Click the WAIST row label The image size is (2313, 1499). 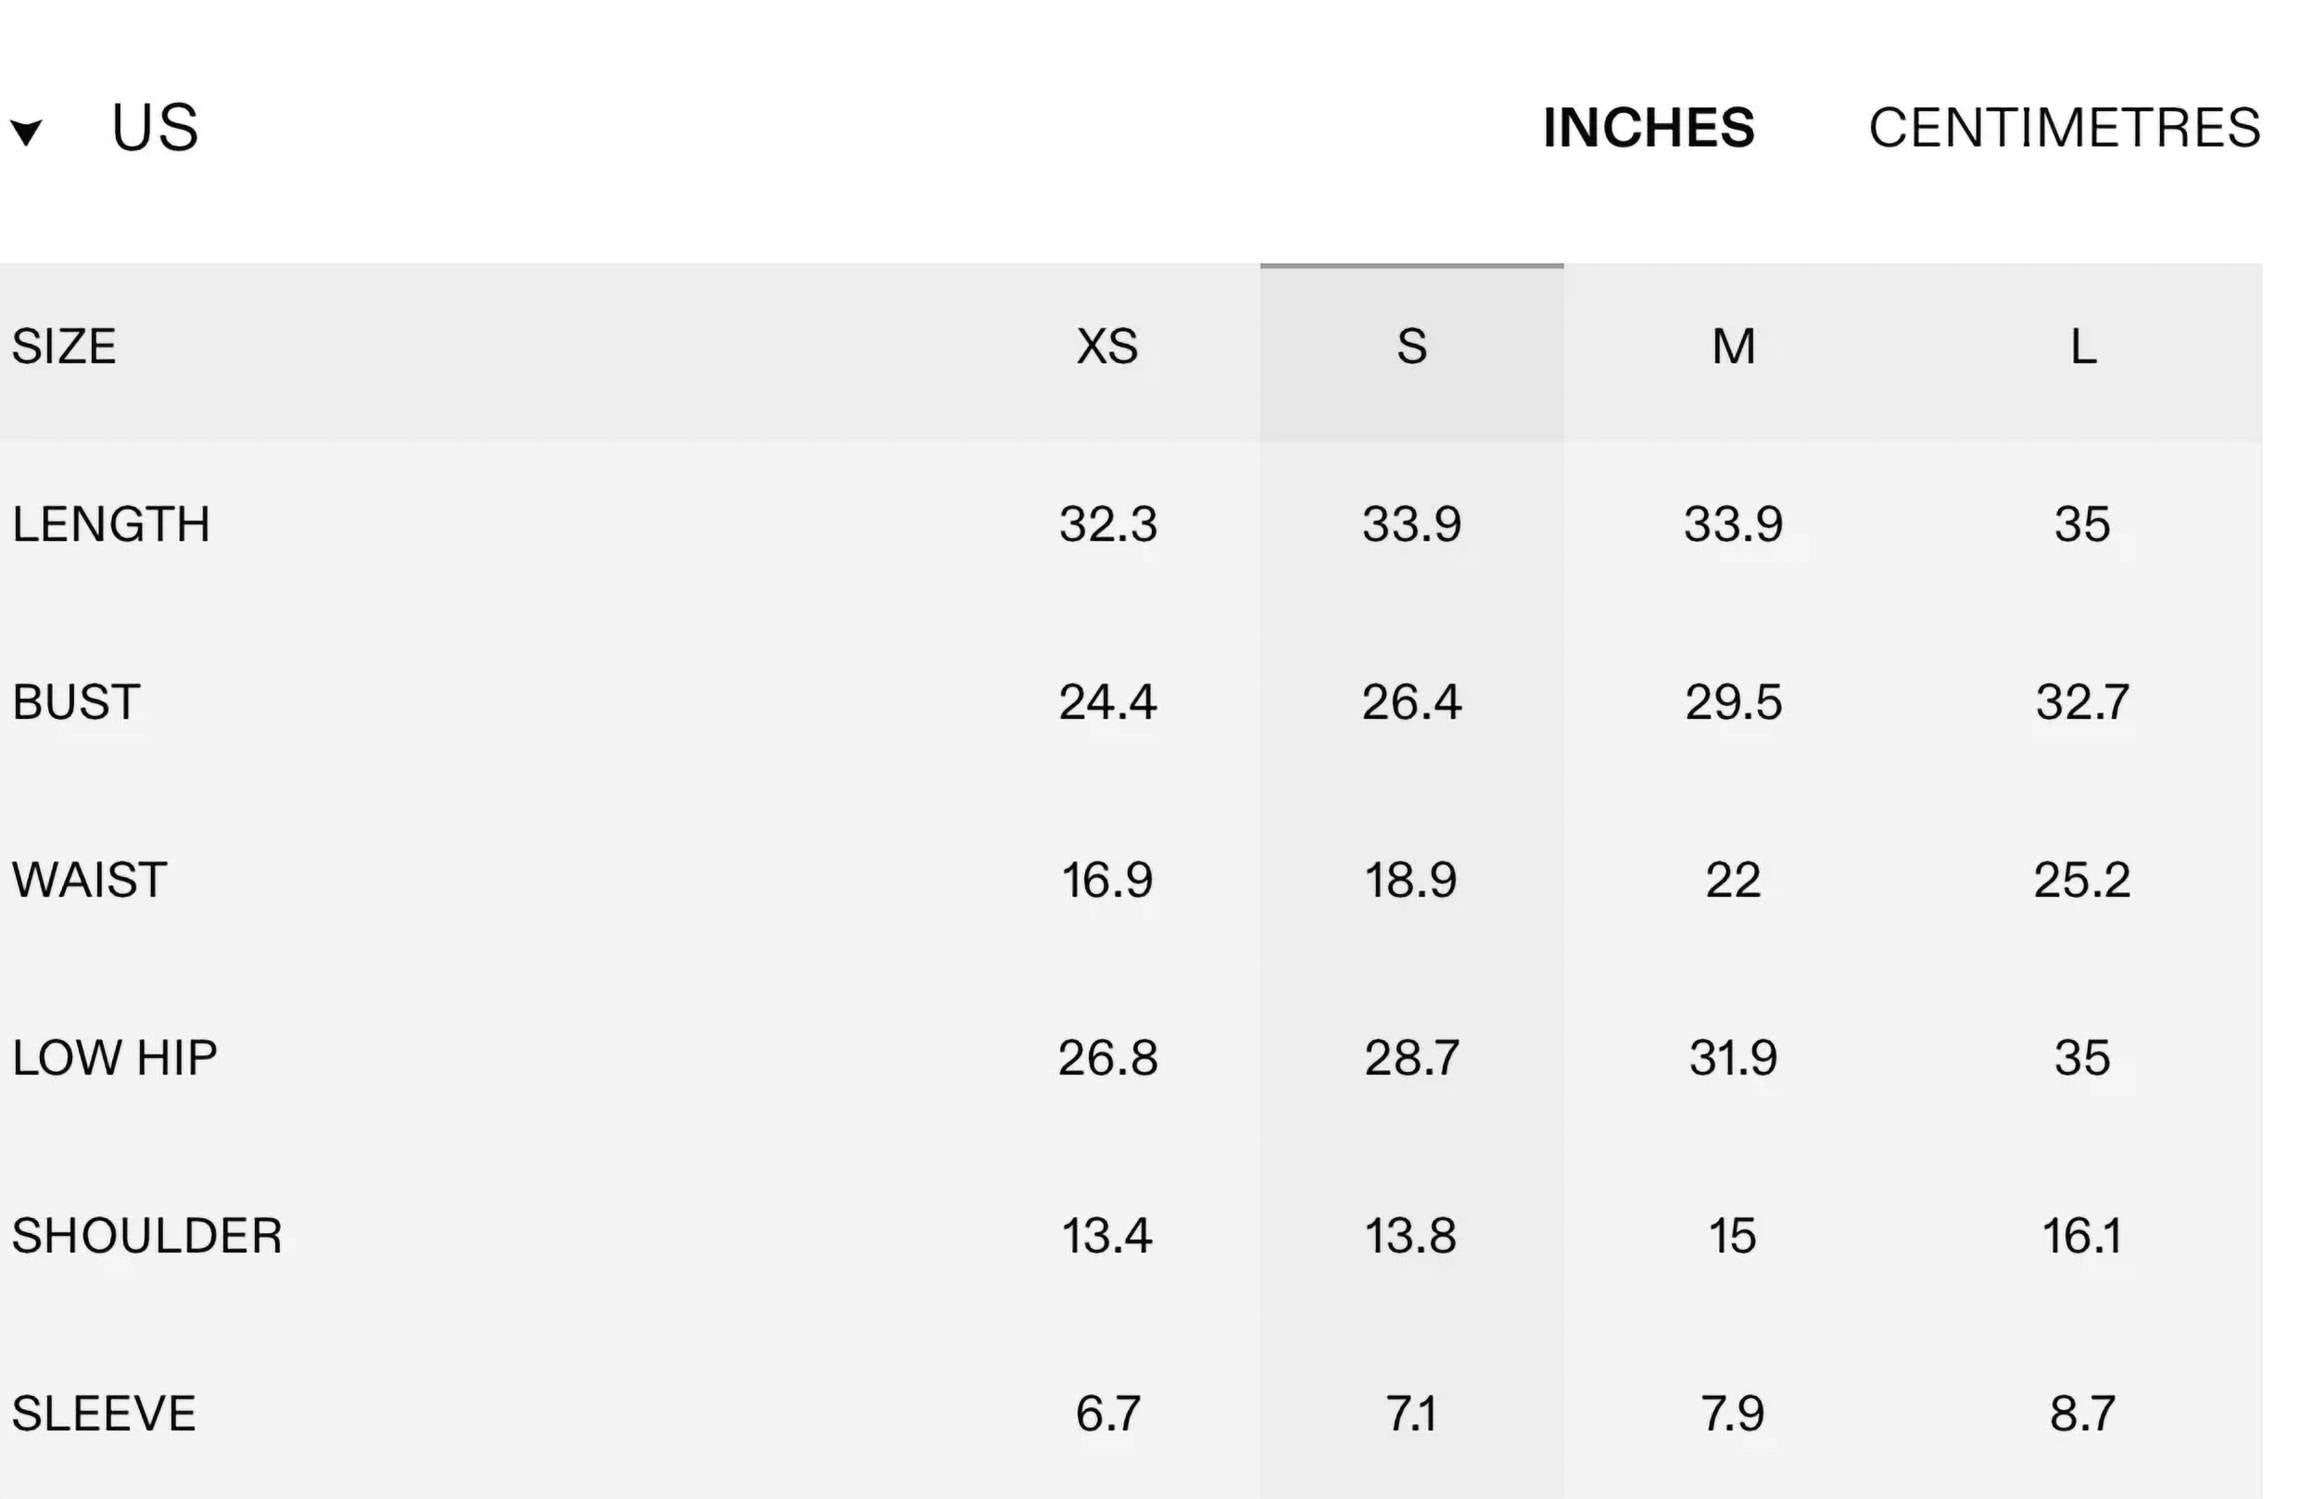89,880
